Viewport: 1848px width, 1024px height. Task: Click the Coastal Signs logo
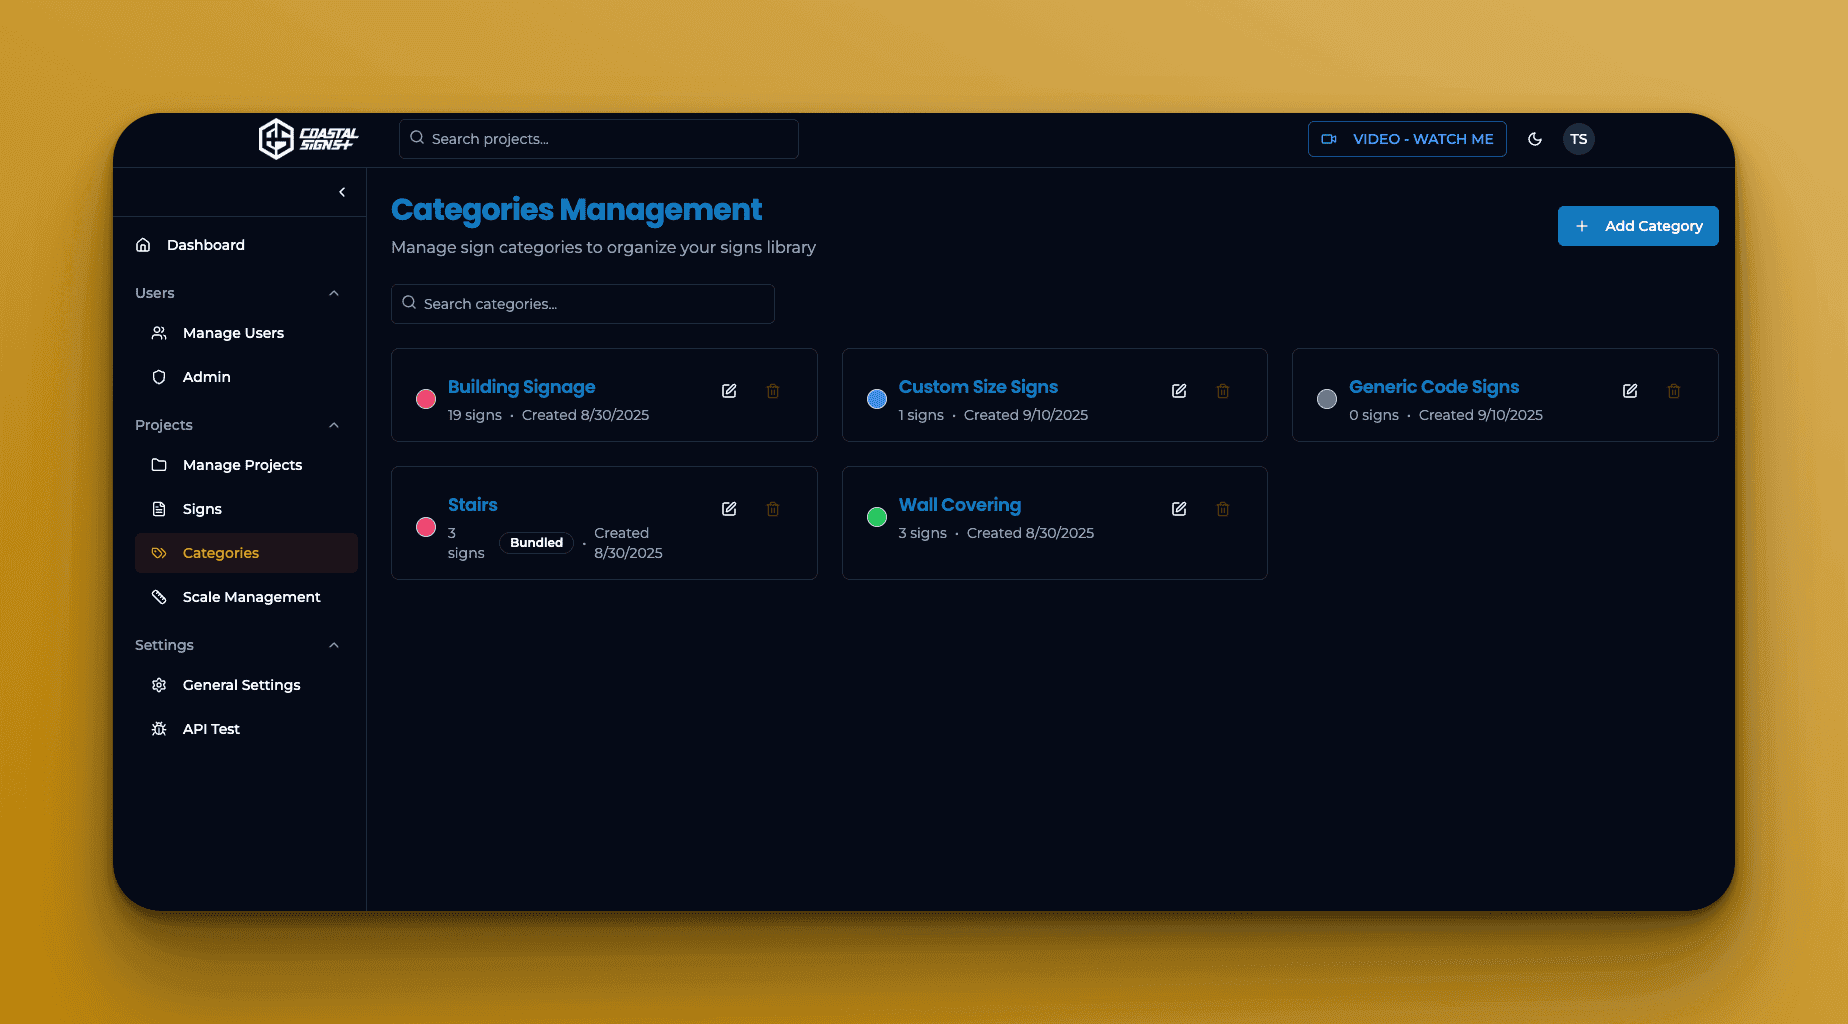(x=308, y=139)
